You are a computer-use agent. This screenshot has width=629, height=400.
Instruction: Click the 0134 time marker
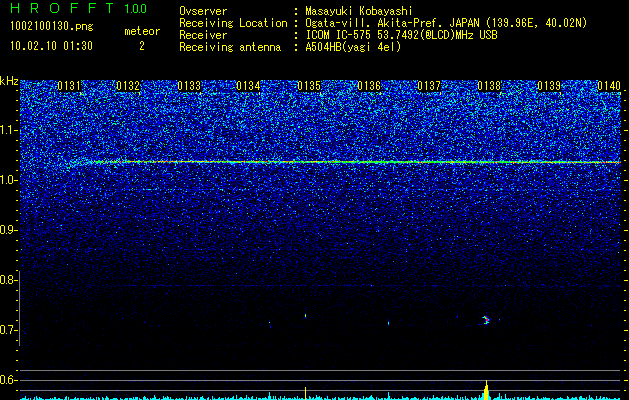pos(248,86)
